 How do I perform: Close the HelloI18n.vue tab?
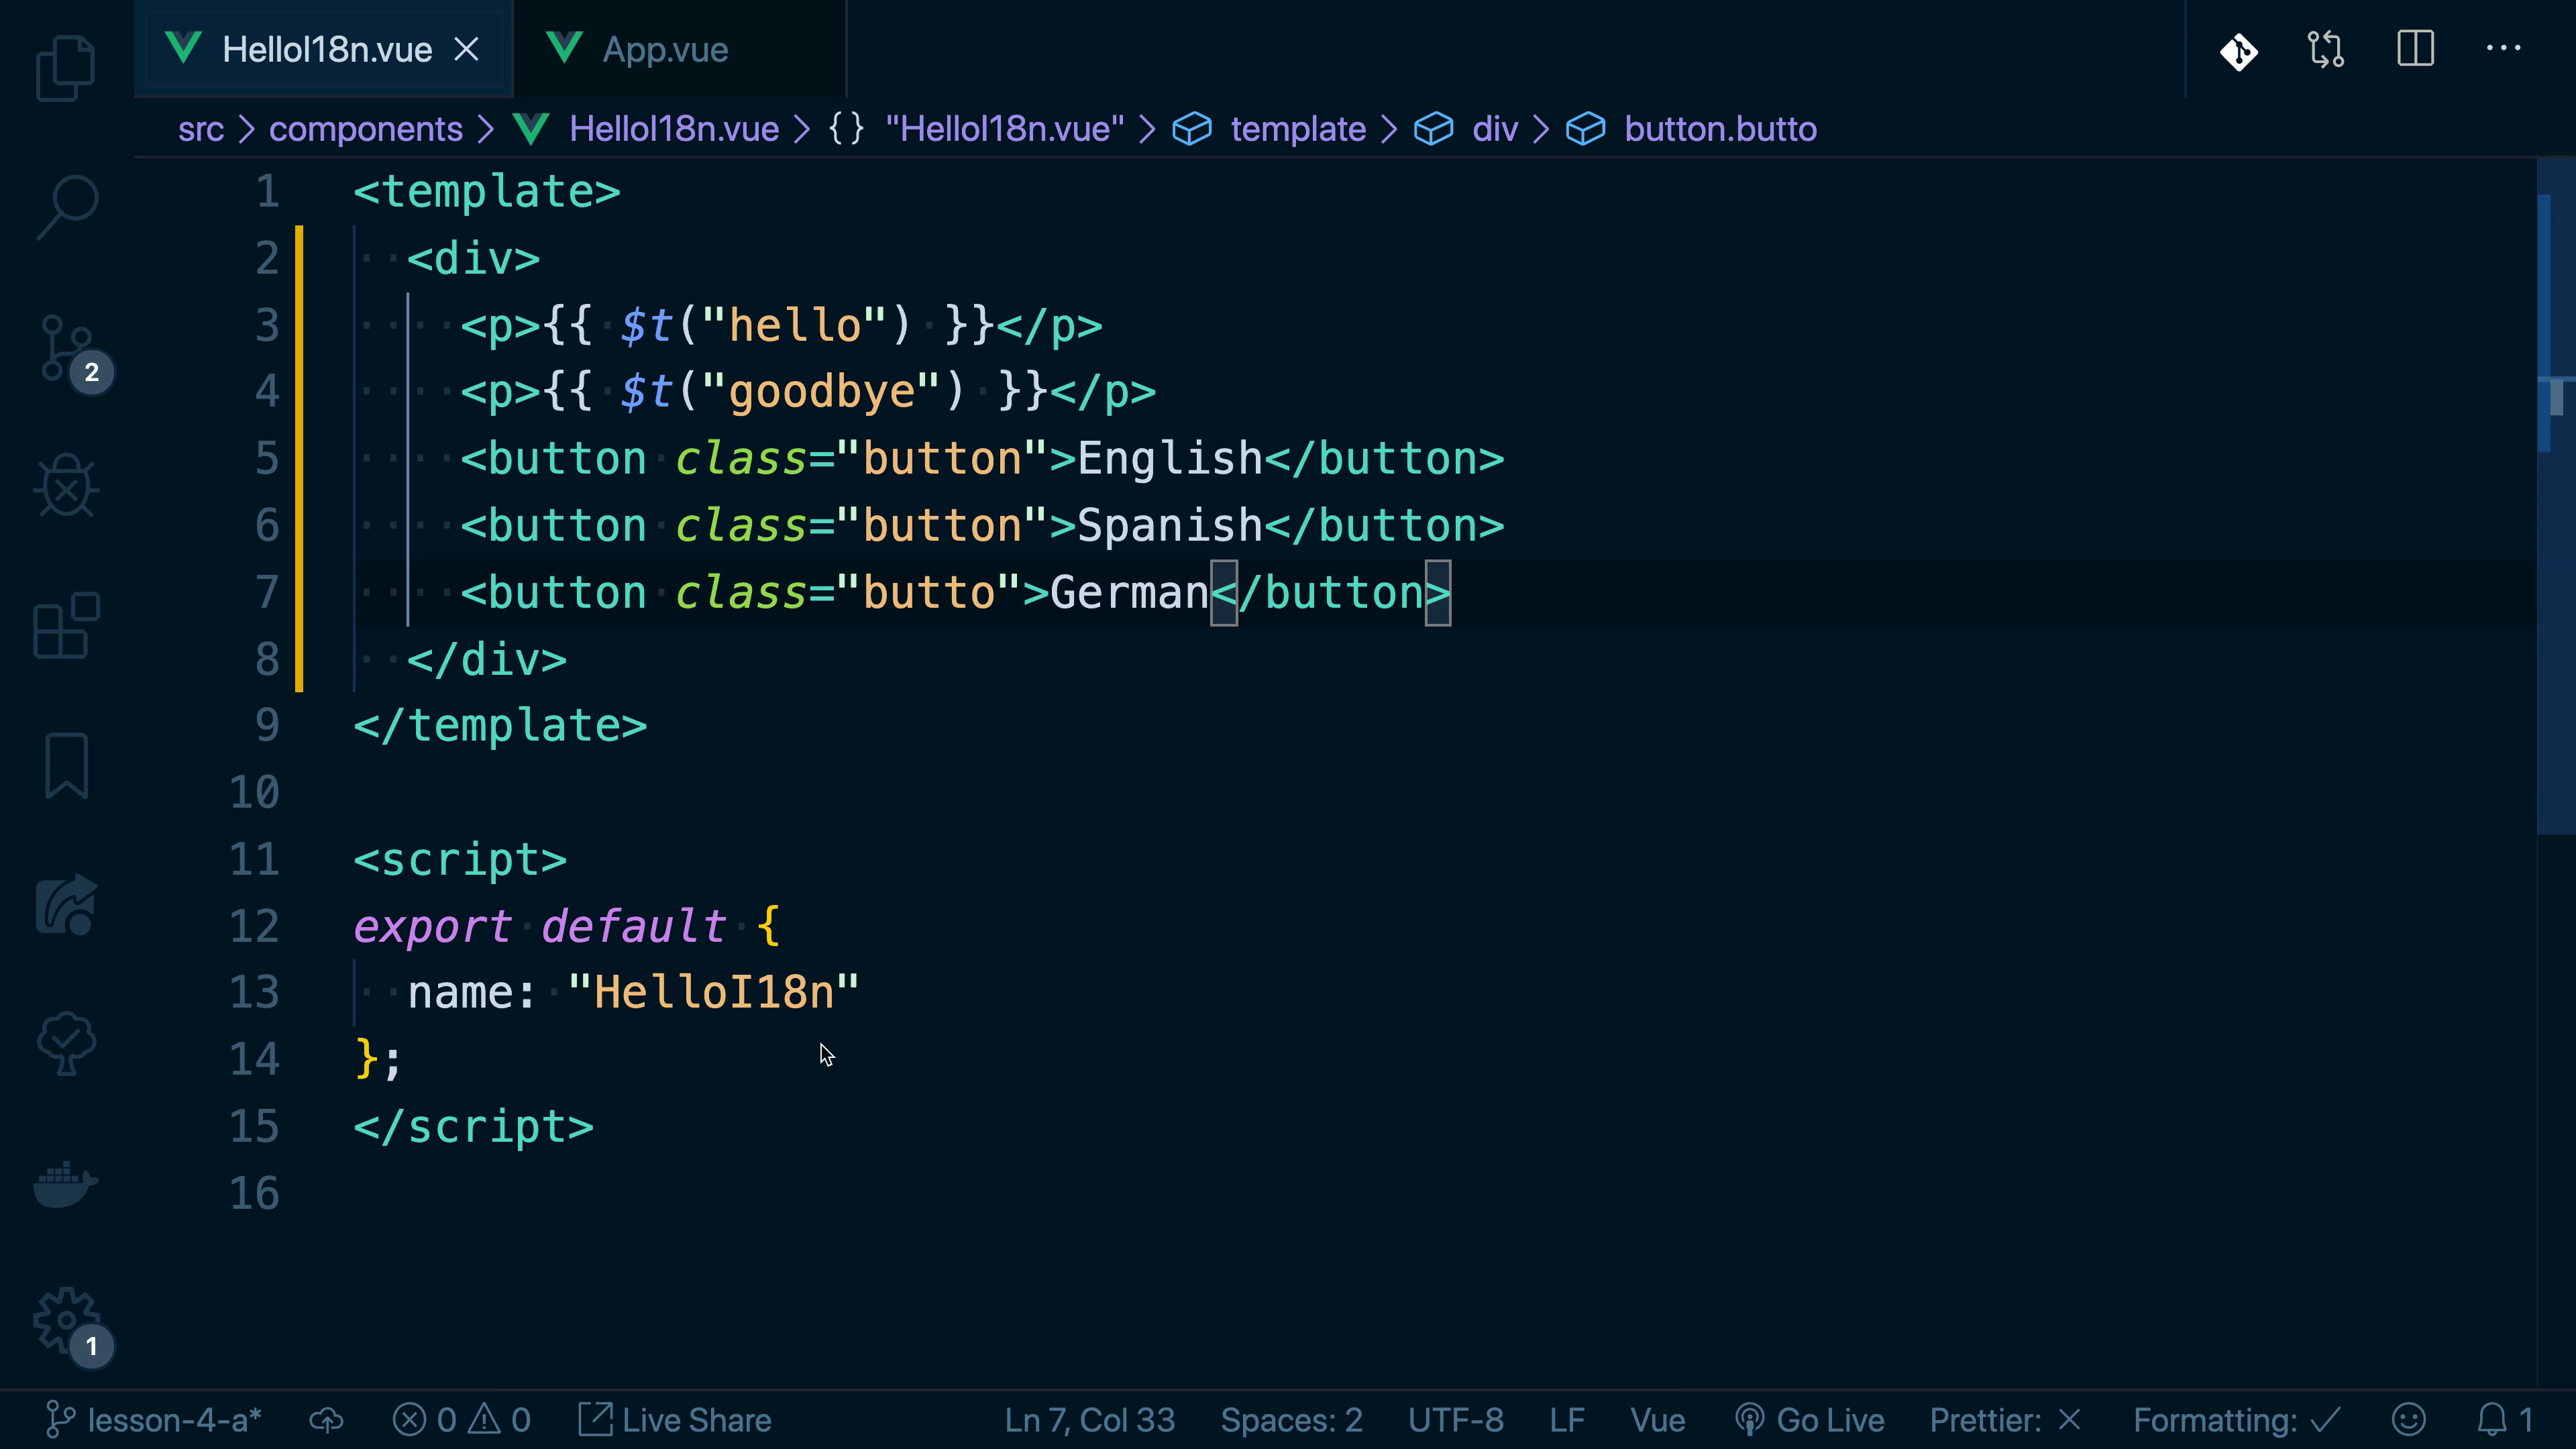coord(467,49)
